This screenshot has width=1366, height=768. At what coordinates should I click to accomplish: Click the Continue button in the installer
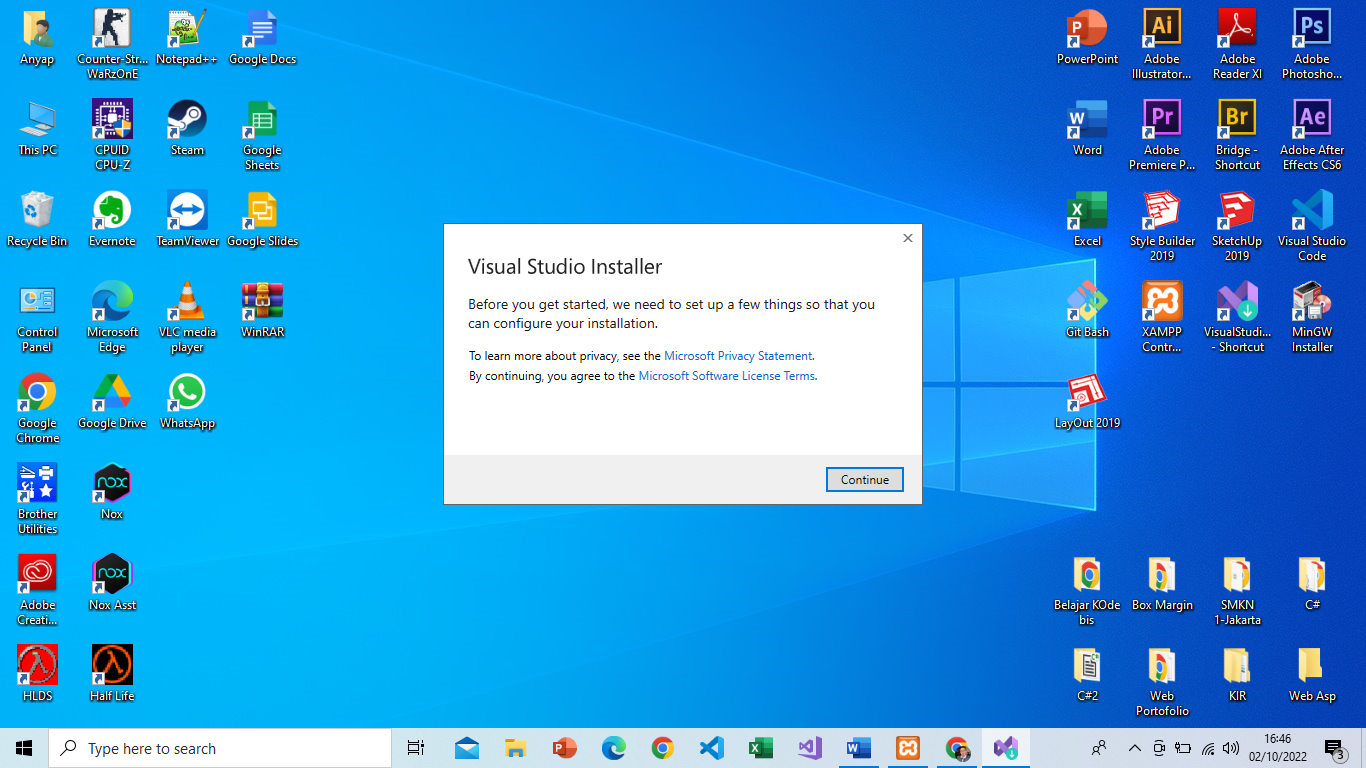pyautogui.click(x=865, y=480)
